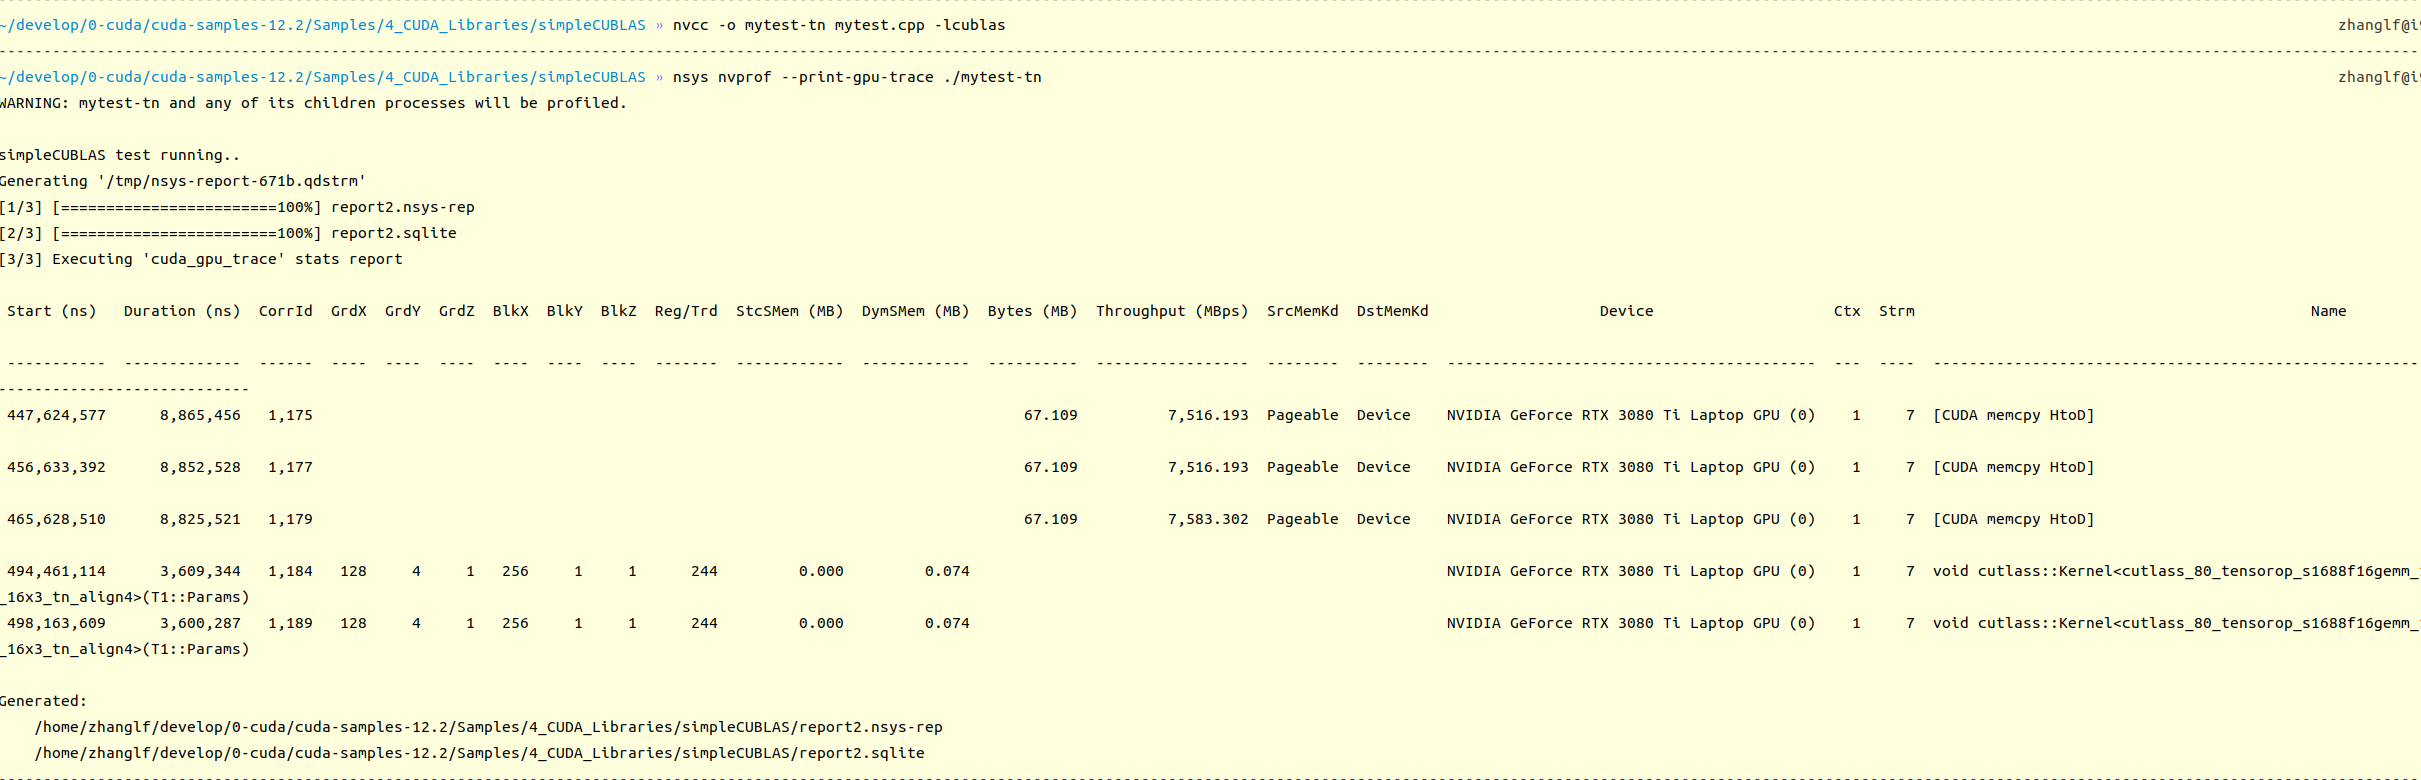Screen dimensions: 2421x780
Task: Click start time value 494,461,114
Action: [57, 571]
